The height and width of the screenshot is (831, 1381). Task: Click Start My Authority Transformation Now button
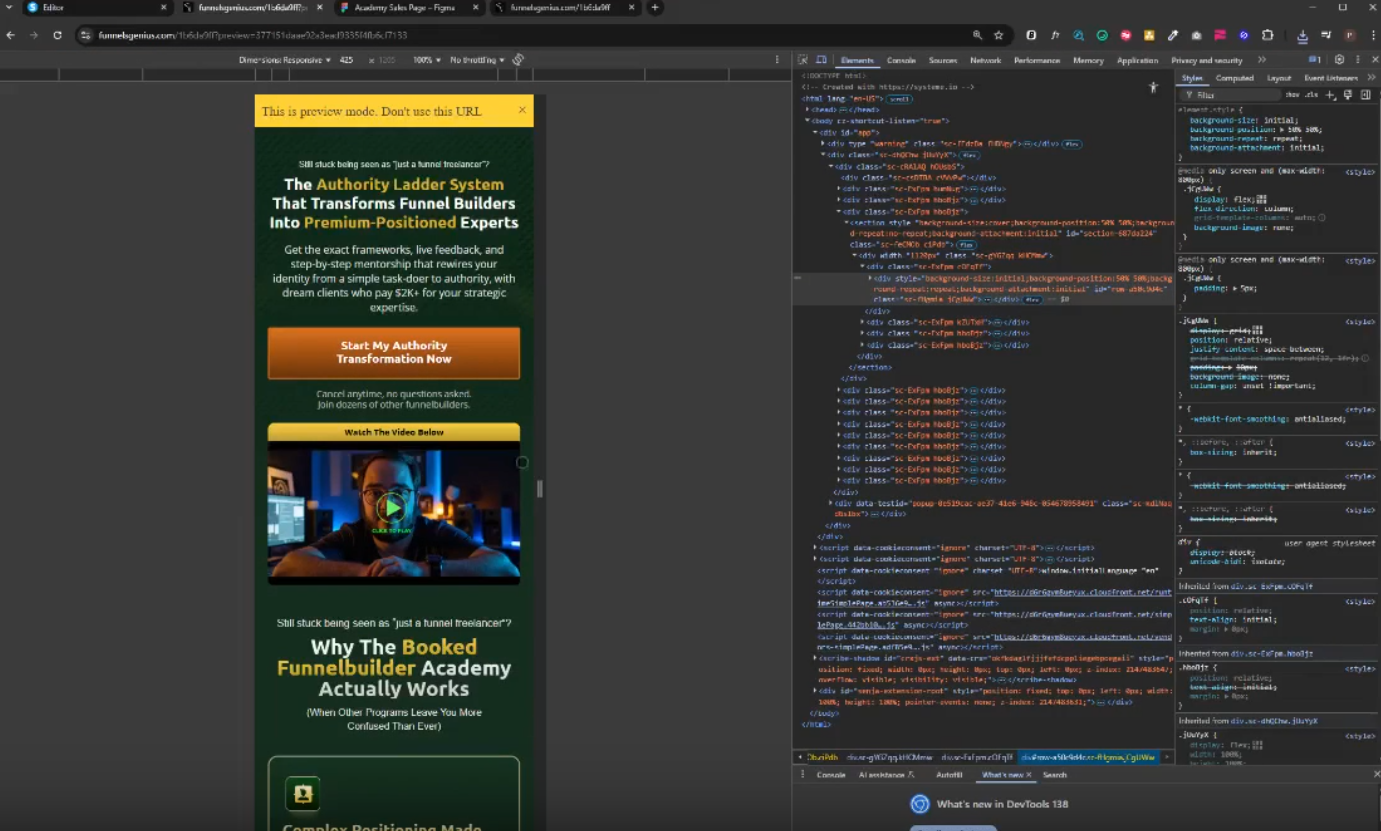tap(394, 352)
